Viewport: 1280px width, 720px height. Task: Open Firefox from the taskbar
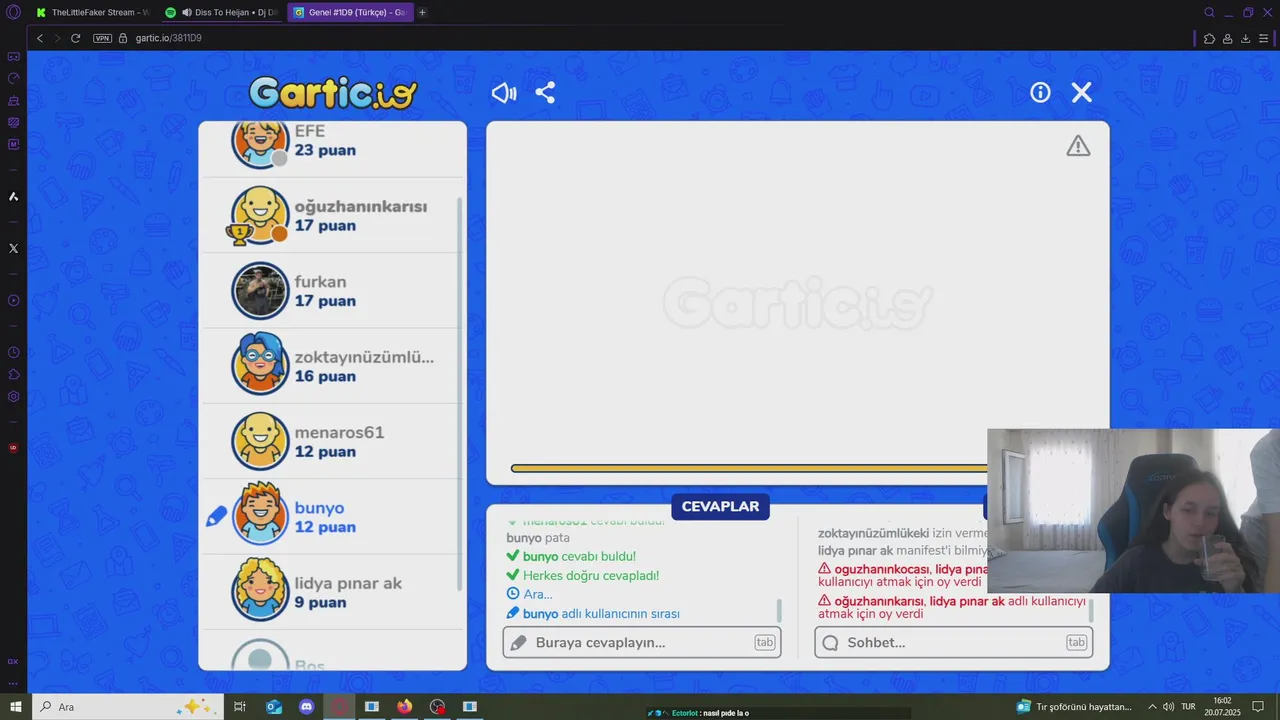click(x=404, y=707)
